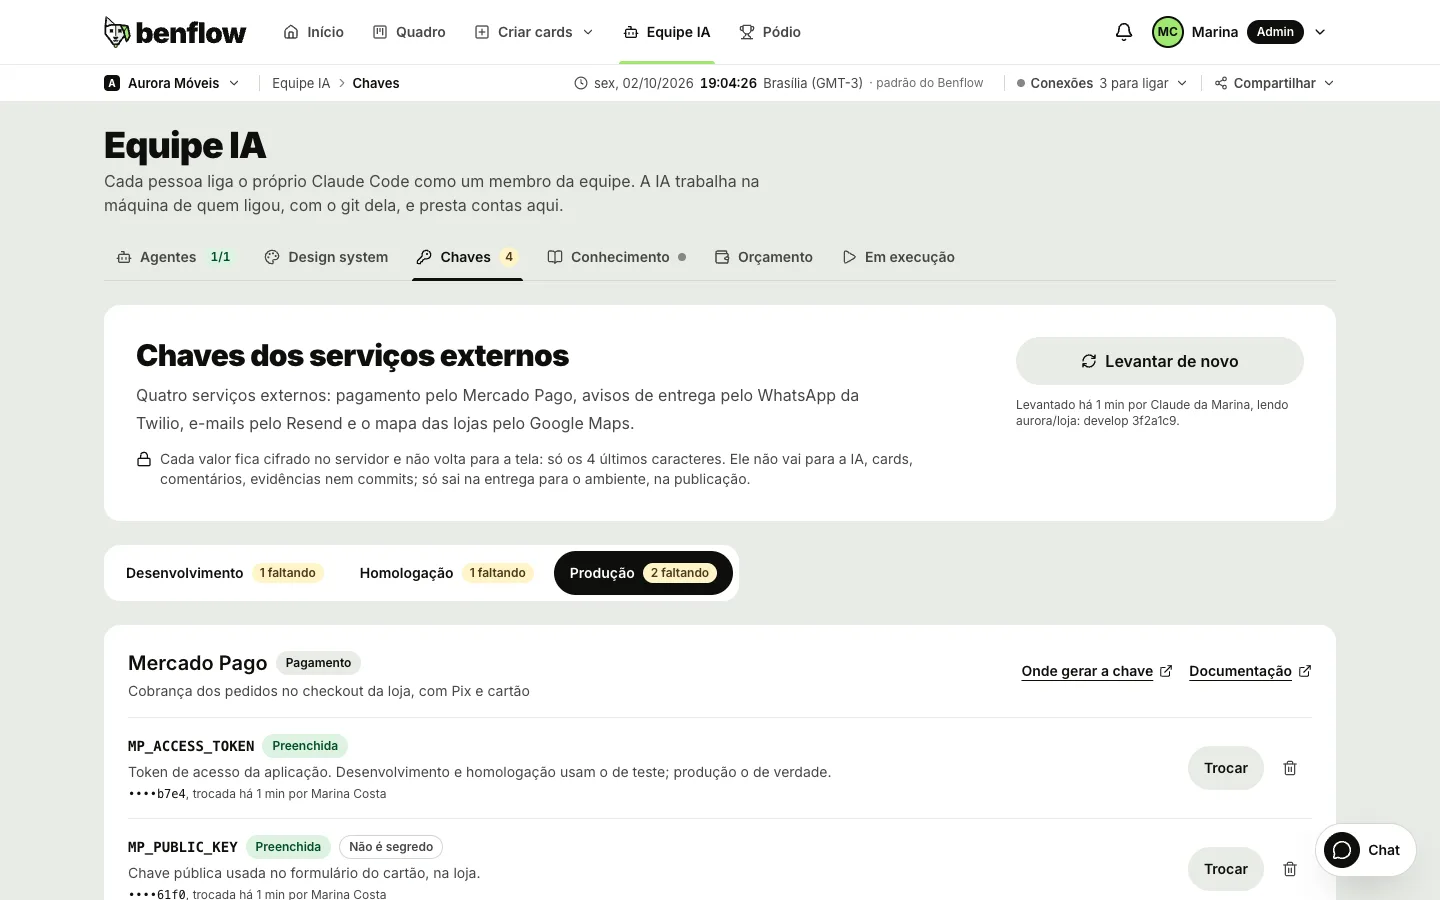Open notifications bell

1124,32
